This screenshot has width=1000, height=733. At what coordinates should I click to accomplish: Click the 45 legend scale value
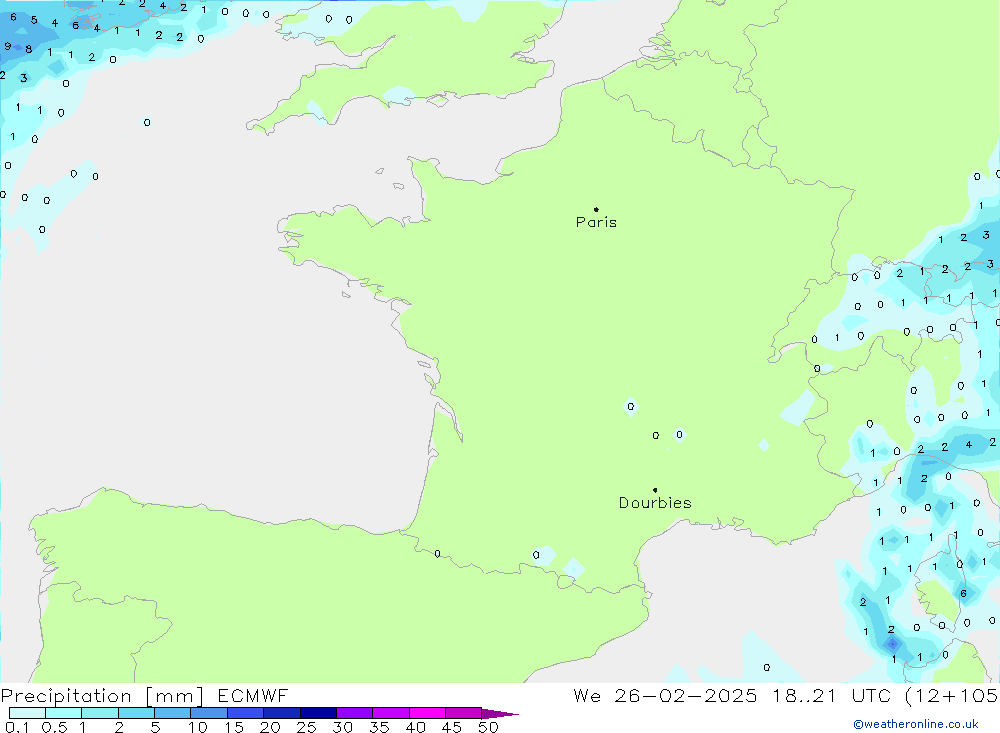pos(452,727)
